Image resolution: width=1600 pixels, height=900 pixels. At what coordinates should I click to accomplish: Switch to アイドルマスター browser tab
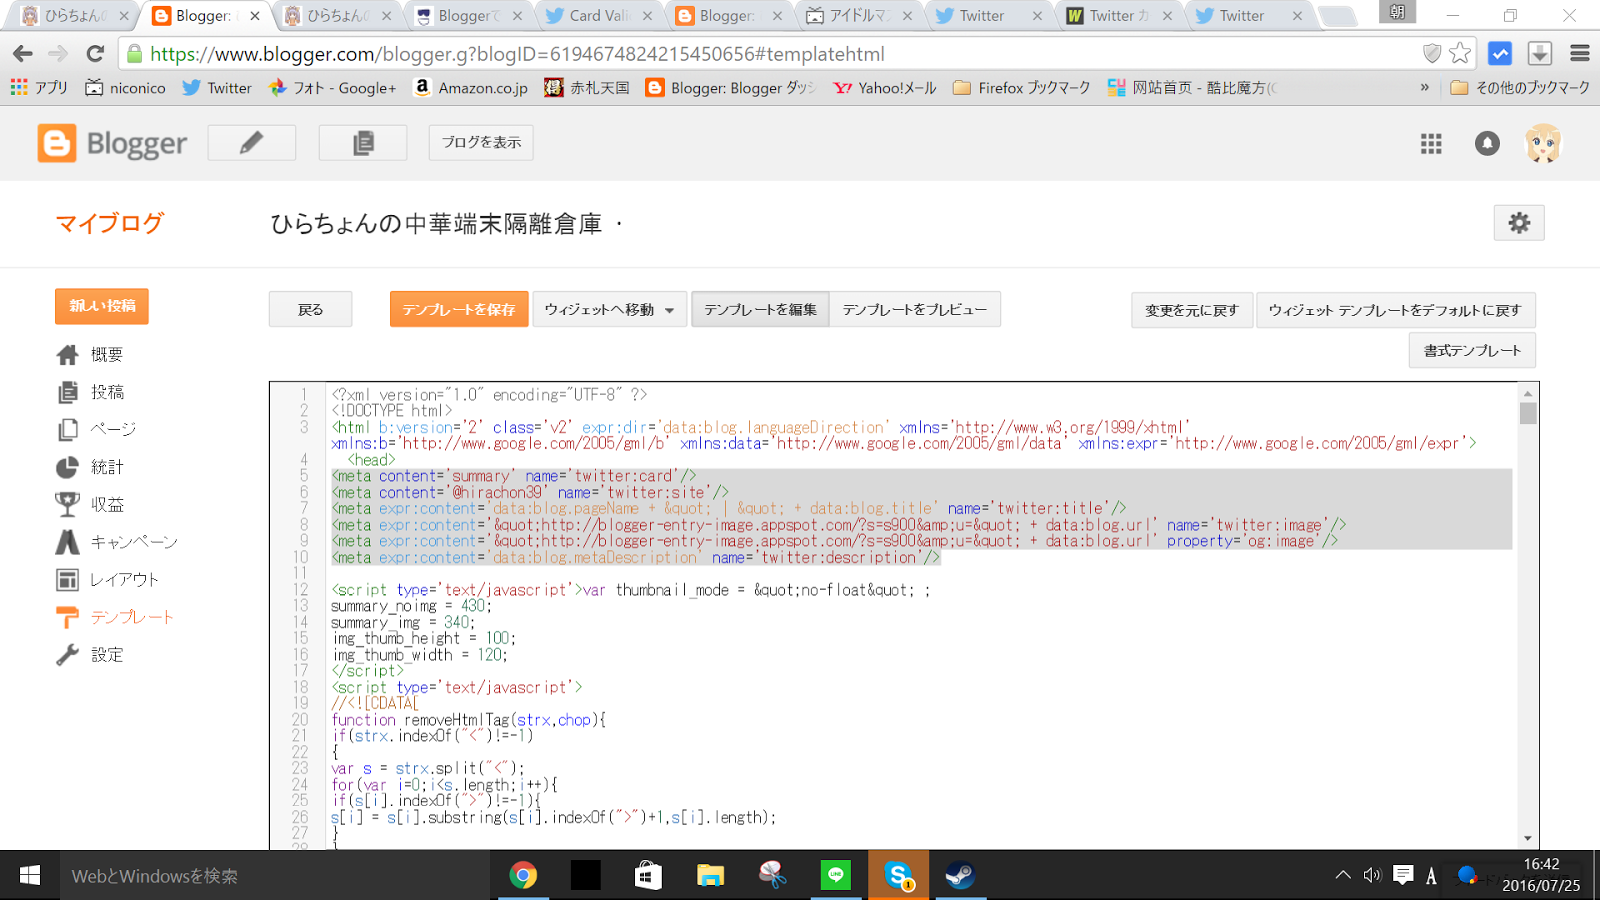(x=858, y=16)
